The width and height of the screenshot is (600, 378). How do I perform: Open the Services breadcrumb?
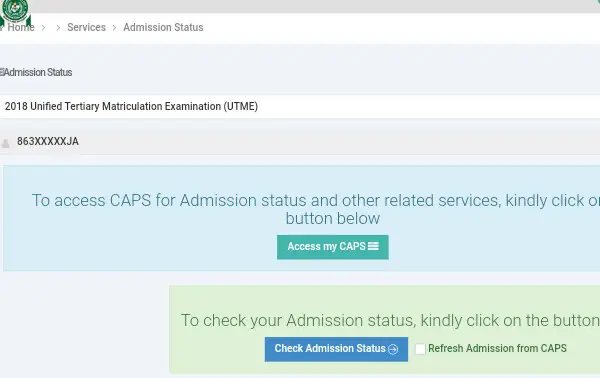(86, 28)
